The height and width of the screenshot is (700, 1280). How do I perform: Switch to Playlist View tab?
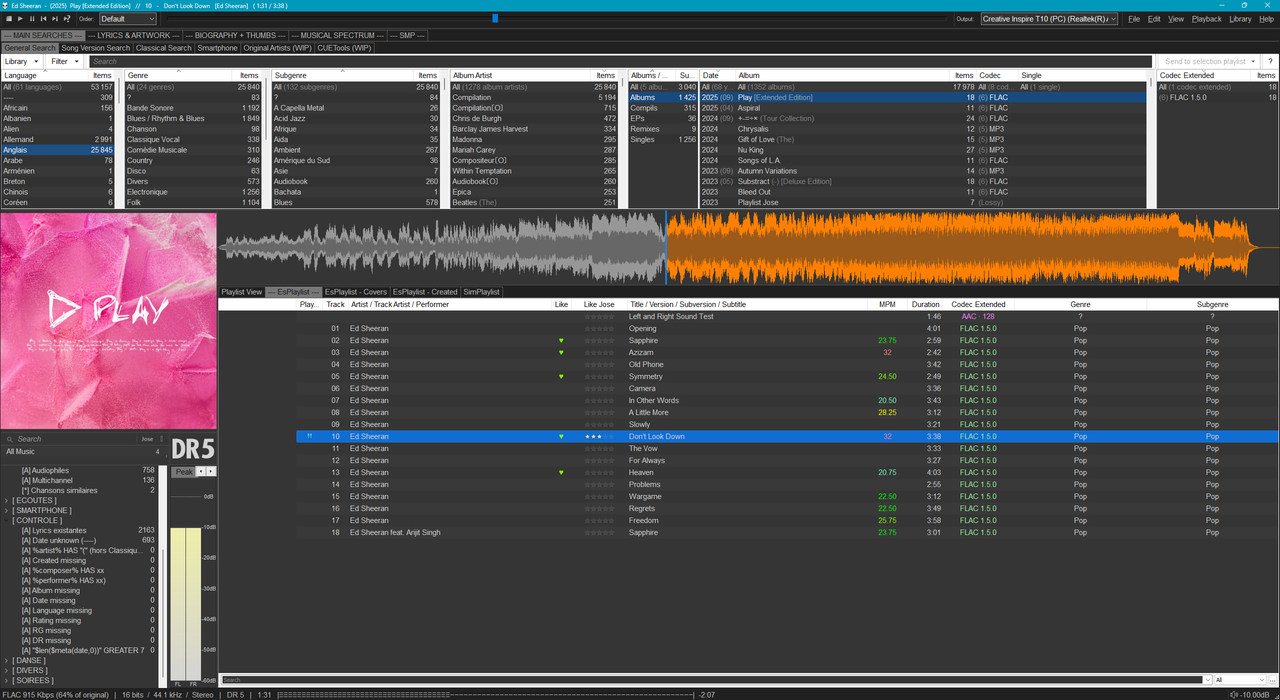[x=241, y=292]
